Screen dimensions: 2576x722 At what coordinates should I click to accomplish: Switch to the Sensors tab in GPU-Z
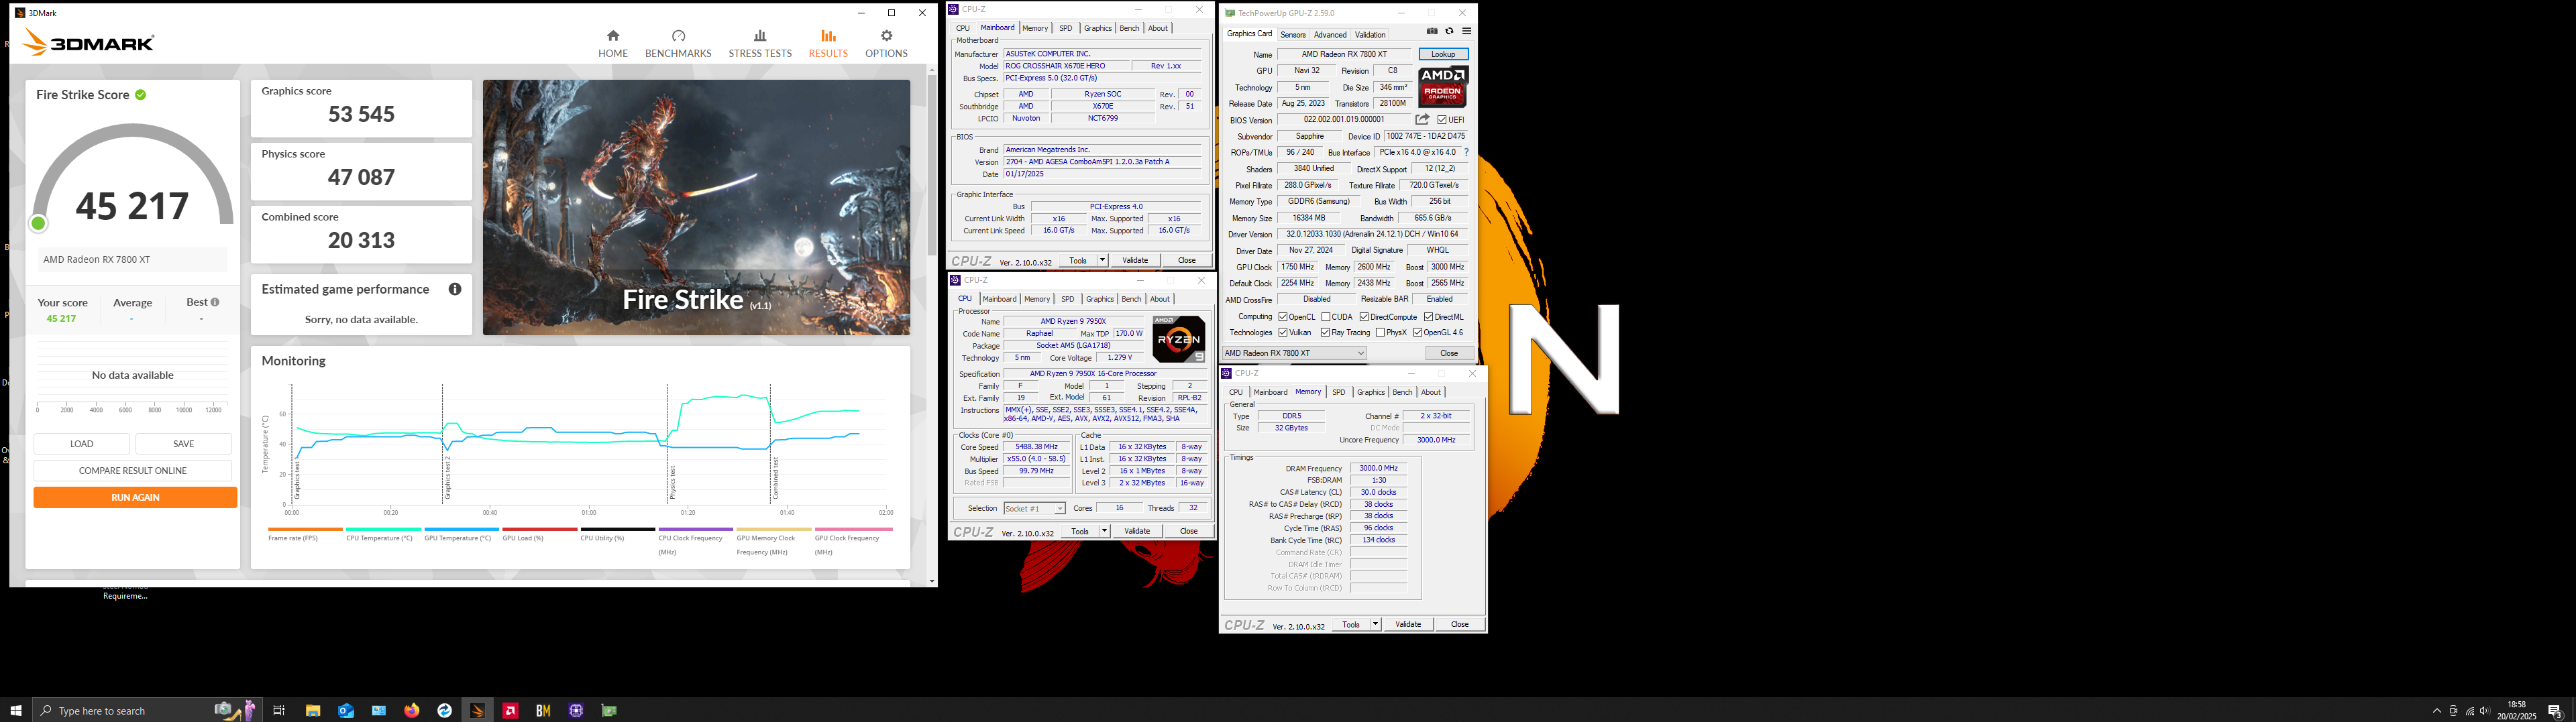[x=1293, y=34]
